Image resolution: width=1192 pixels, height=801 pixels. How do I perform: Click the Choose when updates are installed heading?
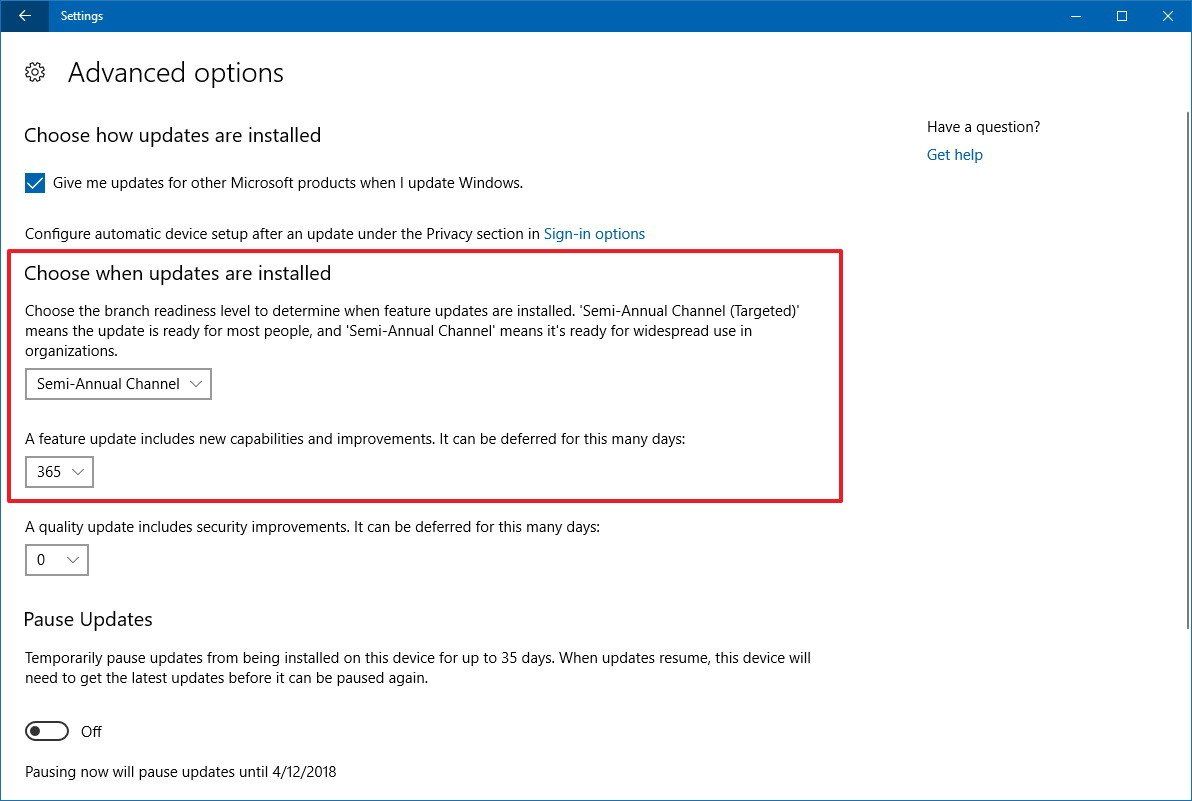[x=177, y=273]
